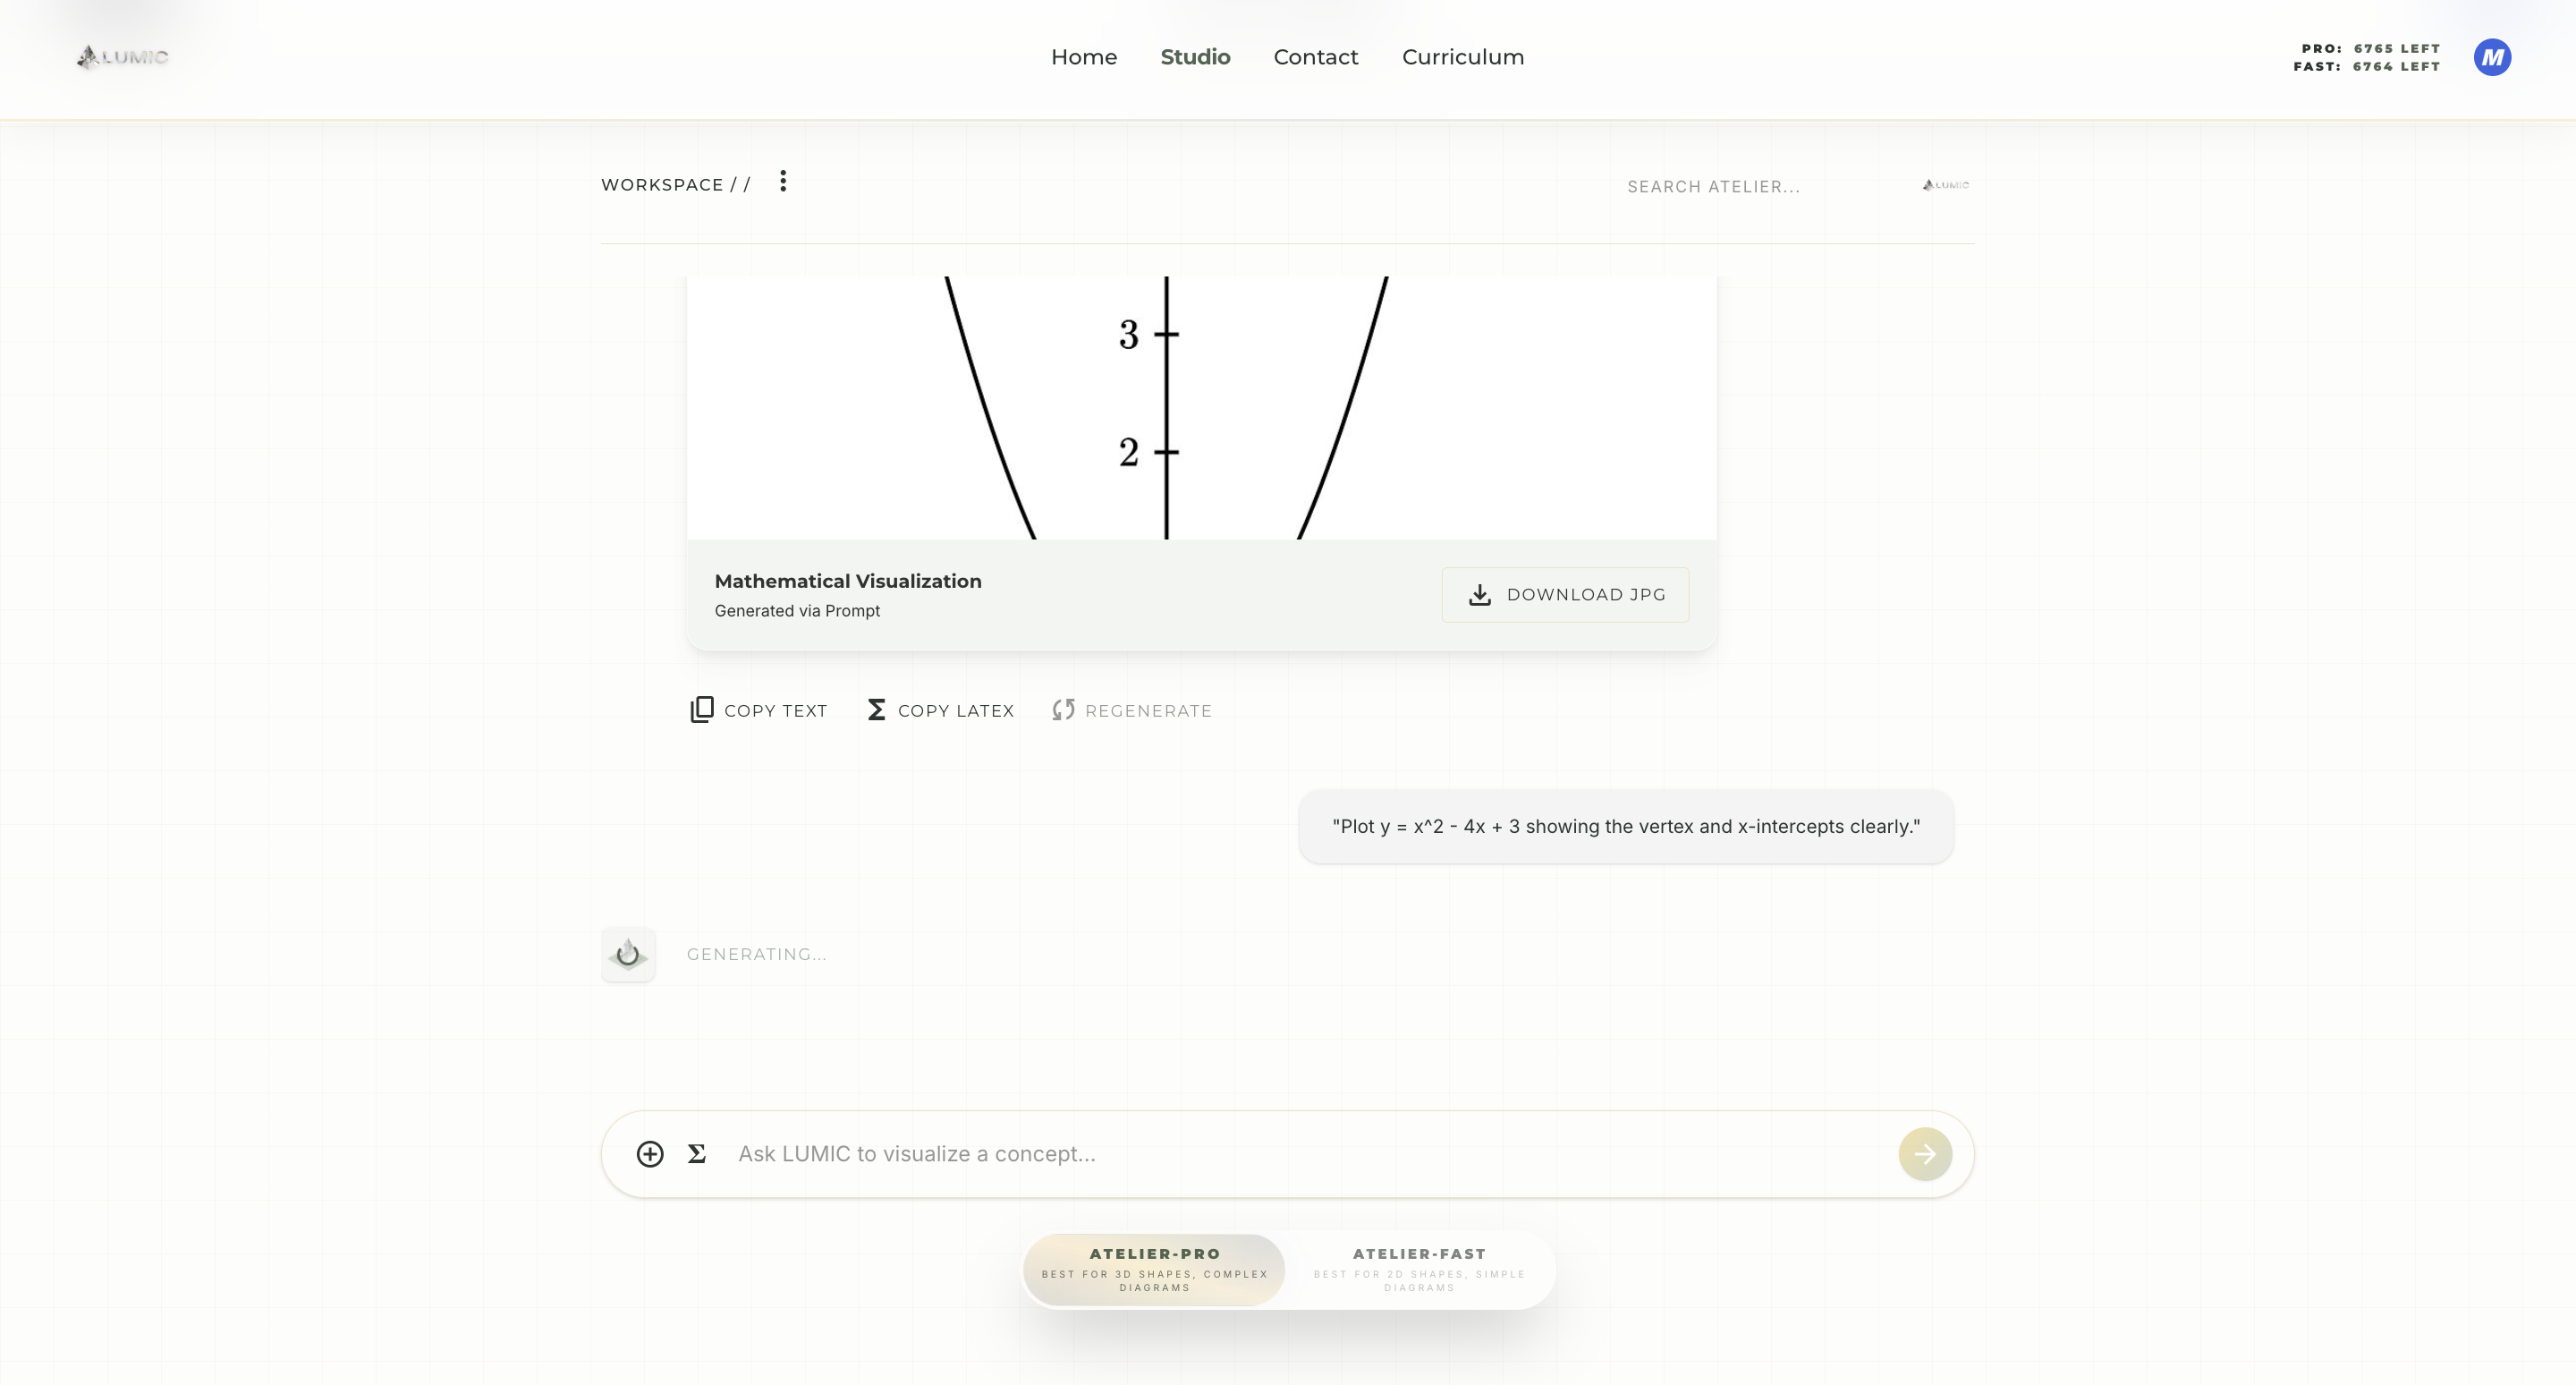Navigate to Contact
2576x1385 pixels.
point(1316,57)
